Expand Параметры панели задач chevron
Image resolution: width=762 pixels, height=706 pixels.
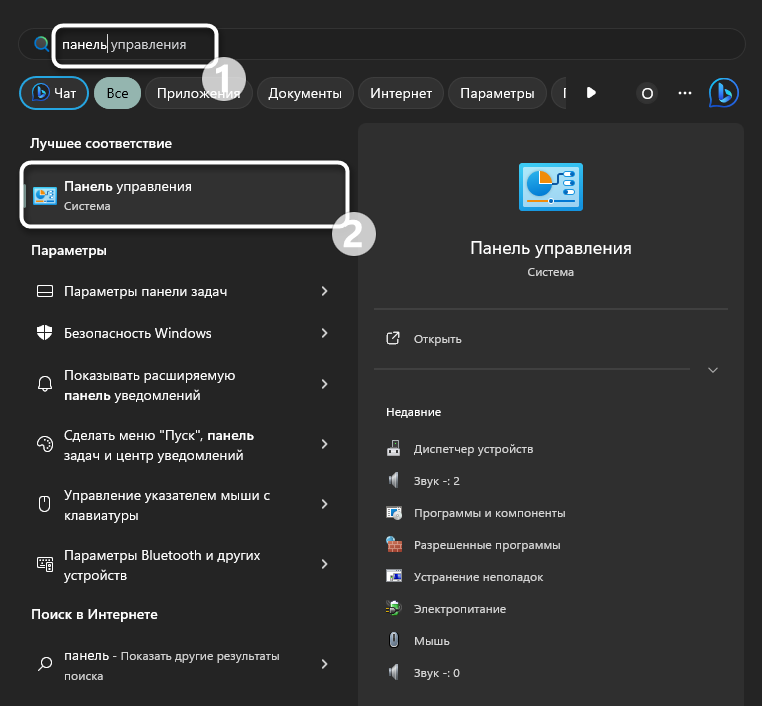(x=324, y=291)
